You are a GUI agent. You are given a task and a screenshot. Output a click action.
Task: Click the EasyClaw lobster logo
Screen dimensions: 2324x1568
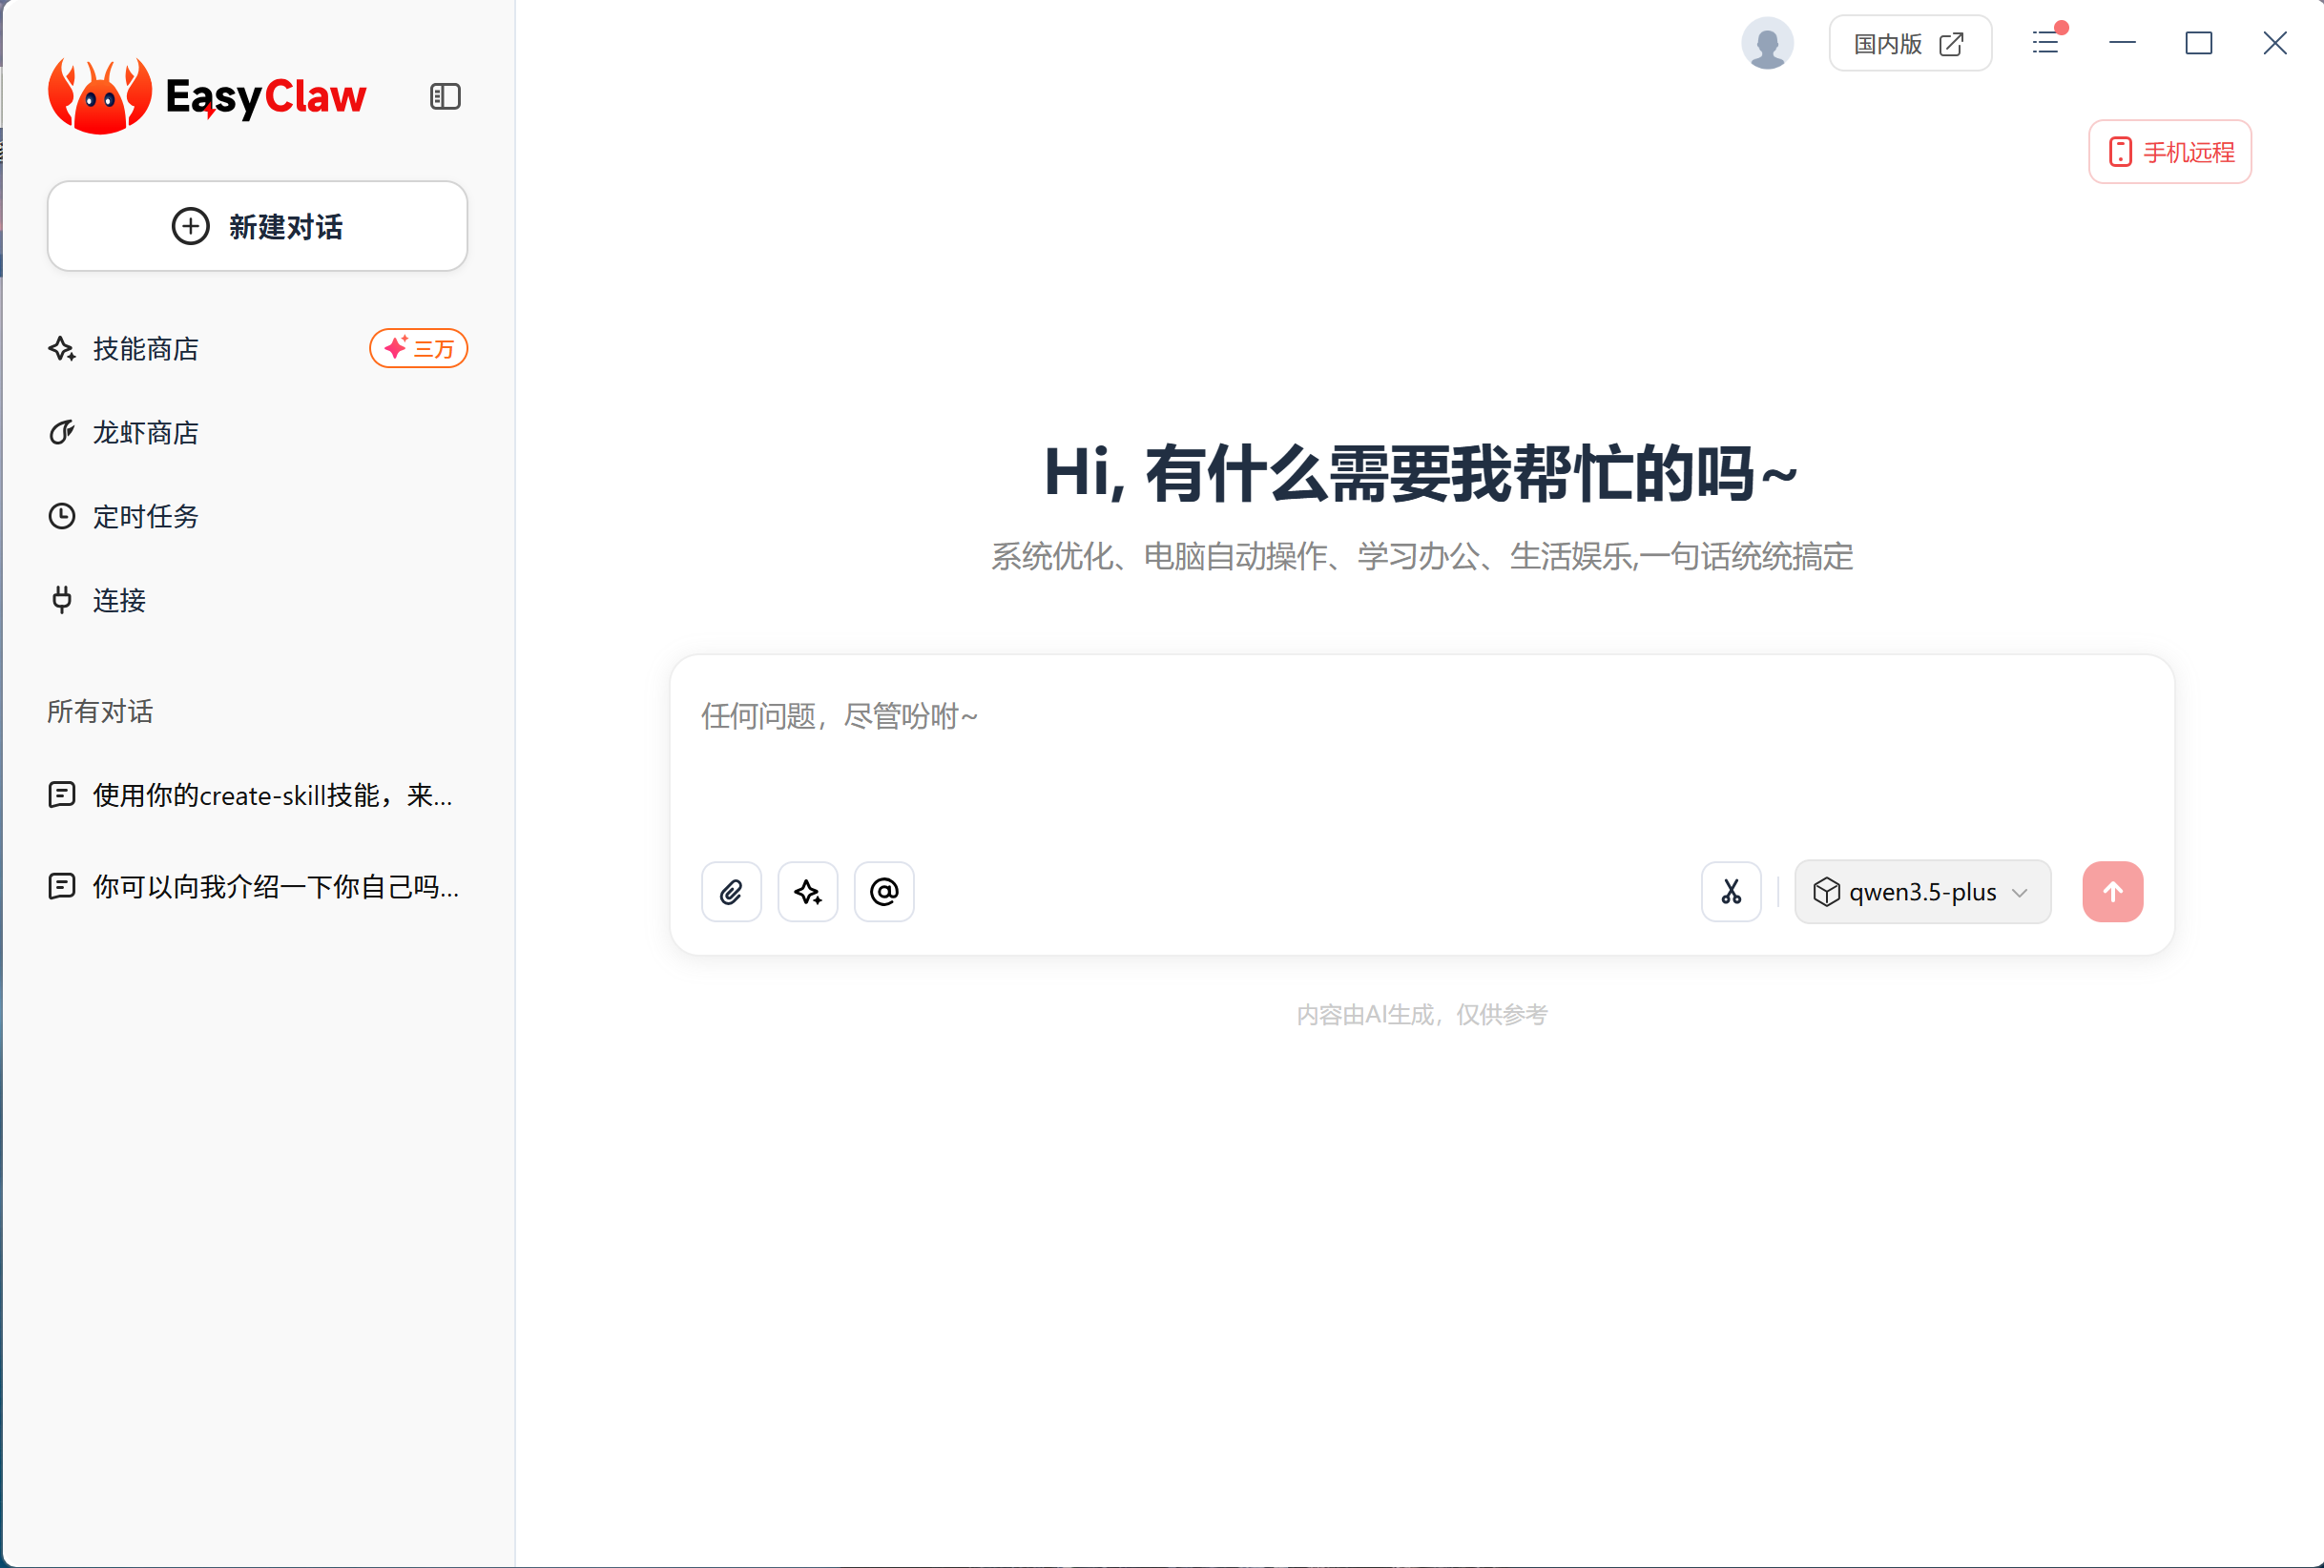pyautogui.click(x=100, y=96)
